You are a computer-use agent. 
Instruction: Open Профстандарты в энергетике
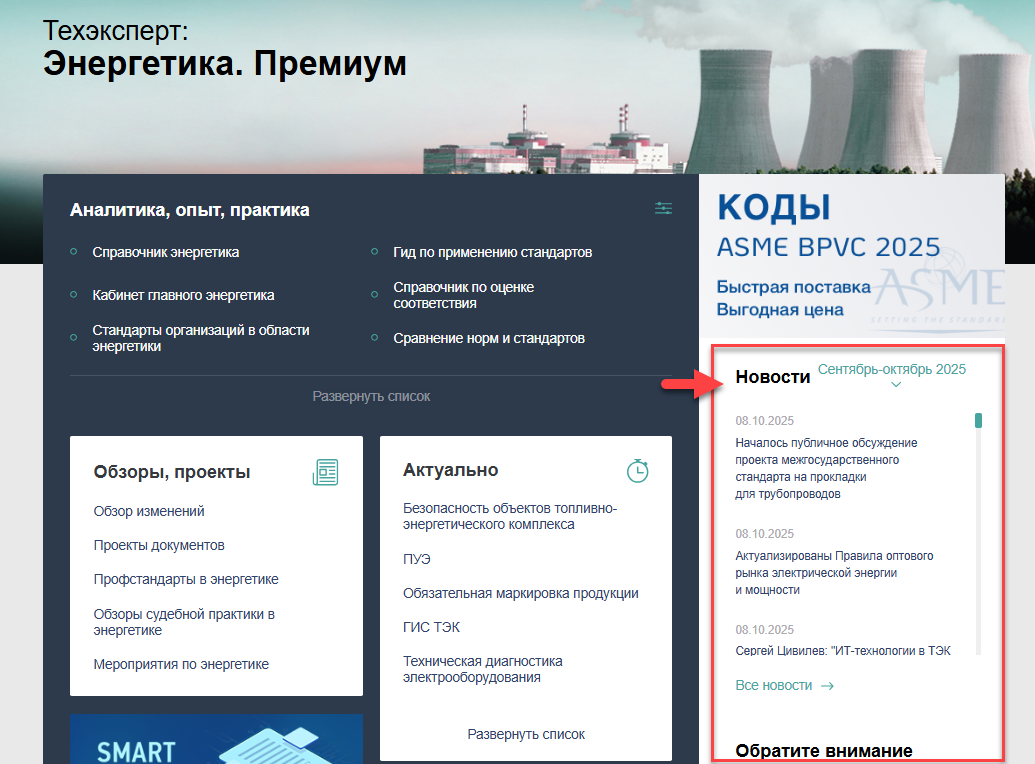[x=186, y=579]
